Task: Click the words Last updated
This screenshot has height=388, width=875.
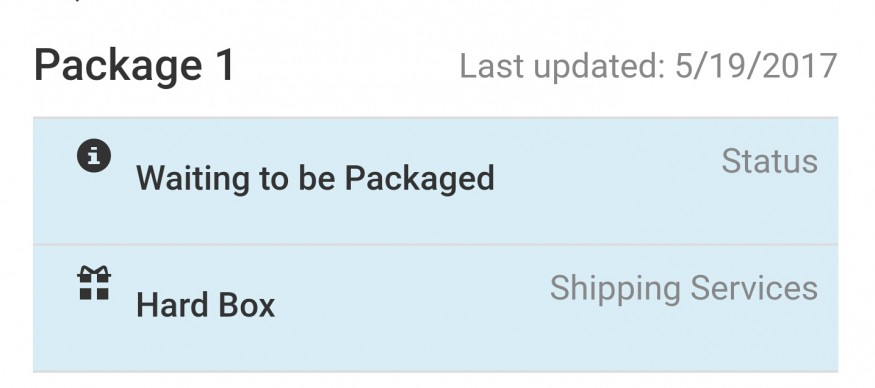Action: (562, 66)
